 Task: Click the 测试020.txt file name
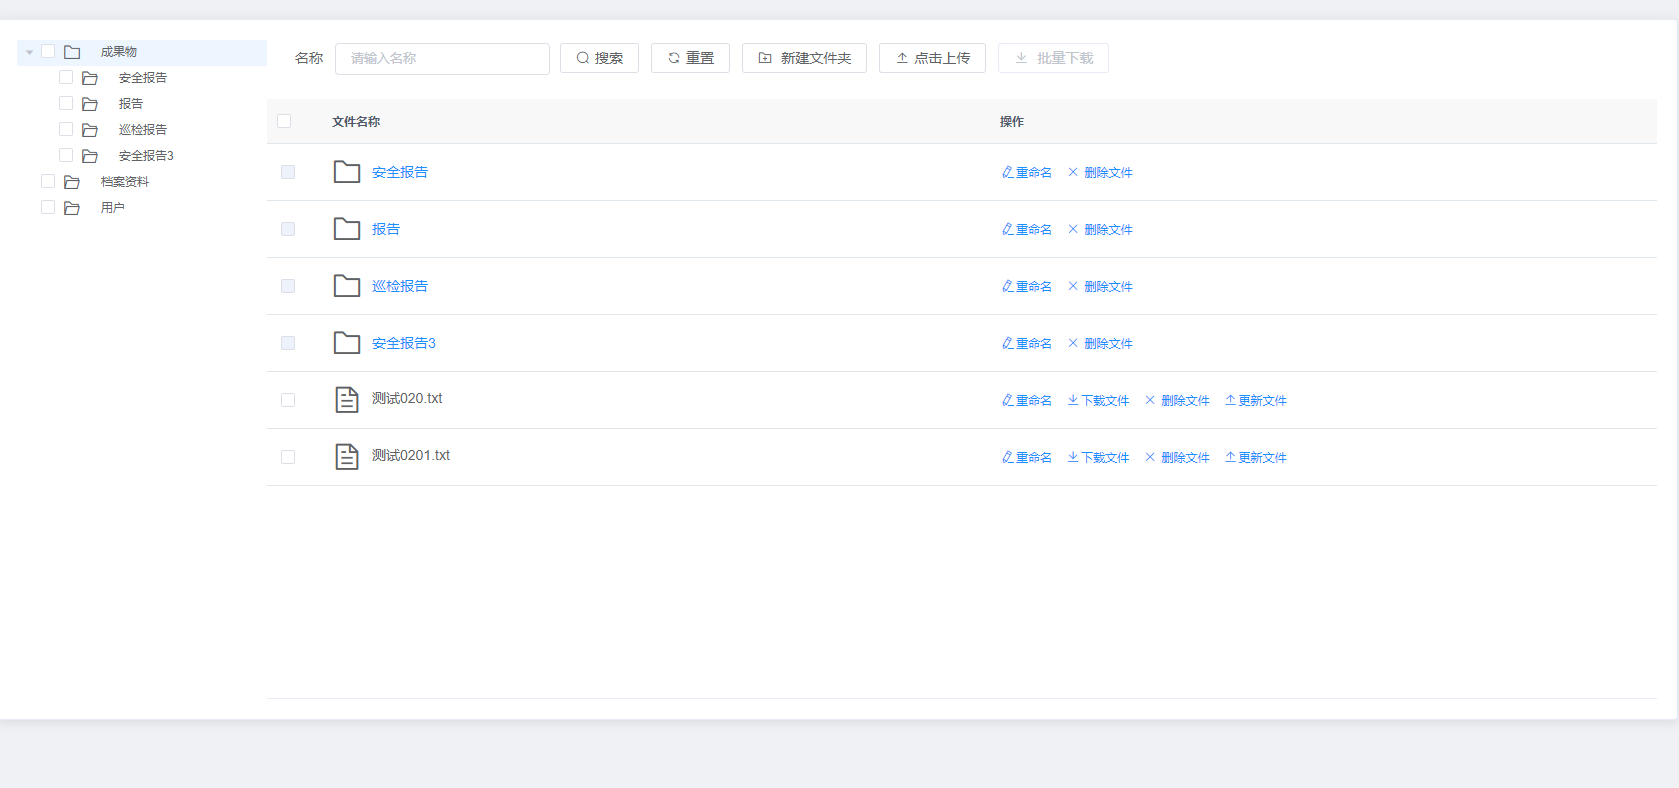[x=407, y=398]
